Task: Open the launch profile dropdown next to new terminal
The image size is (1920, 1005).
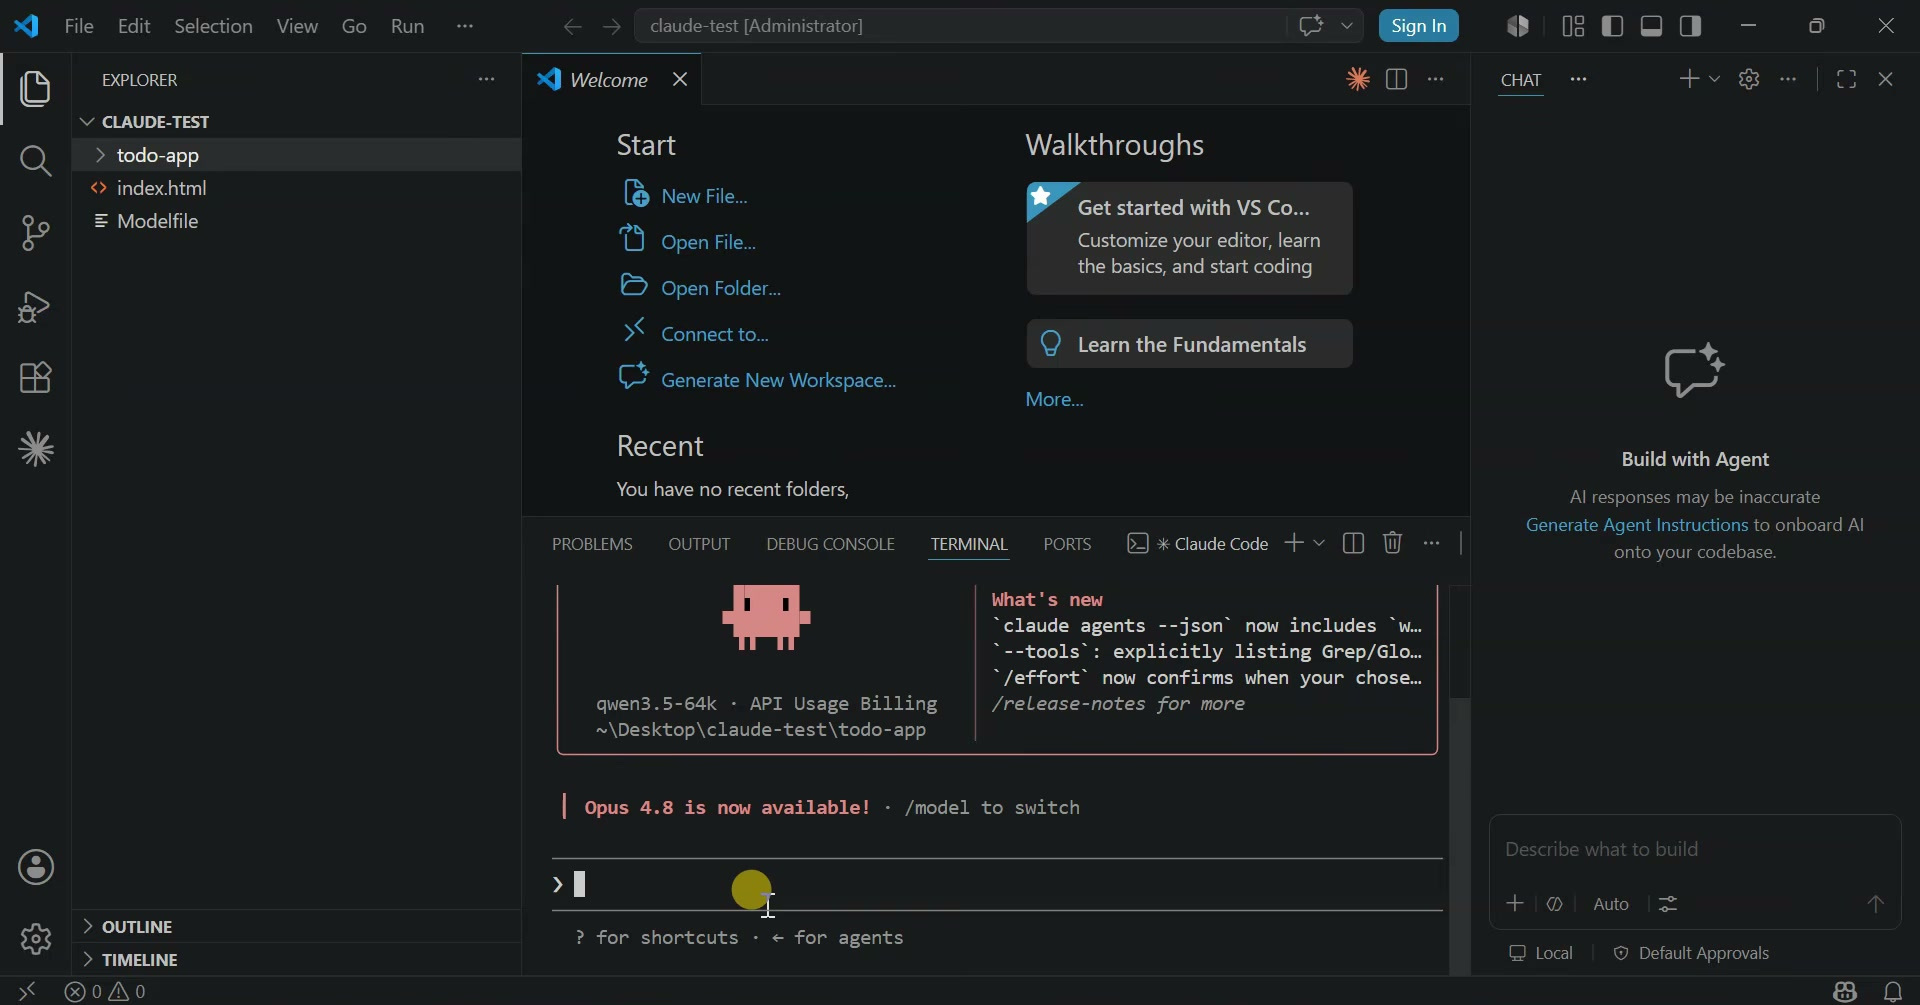Action: point(1319,543)
